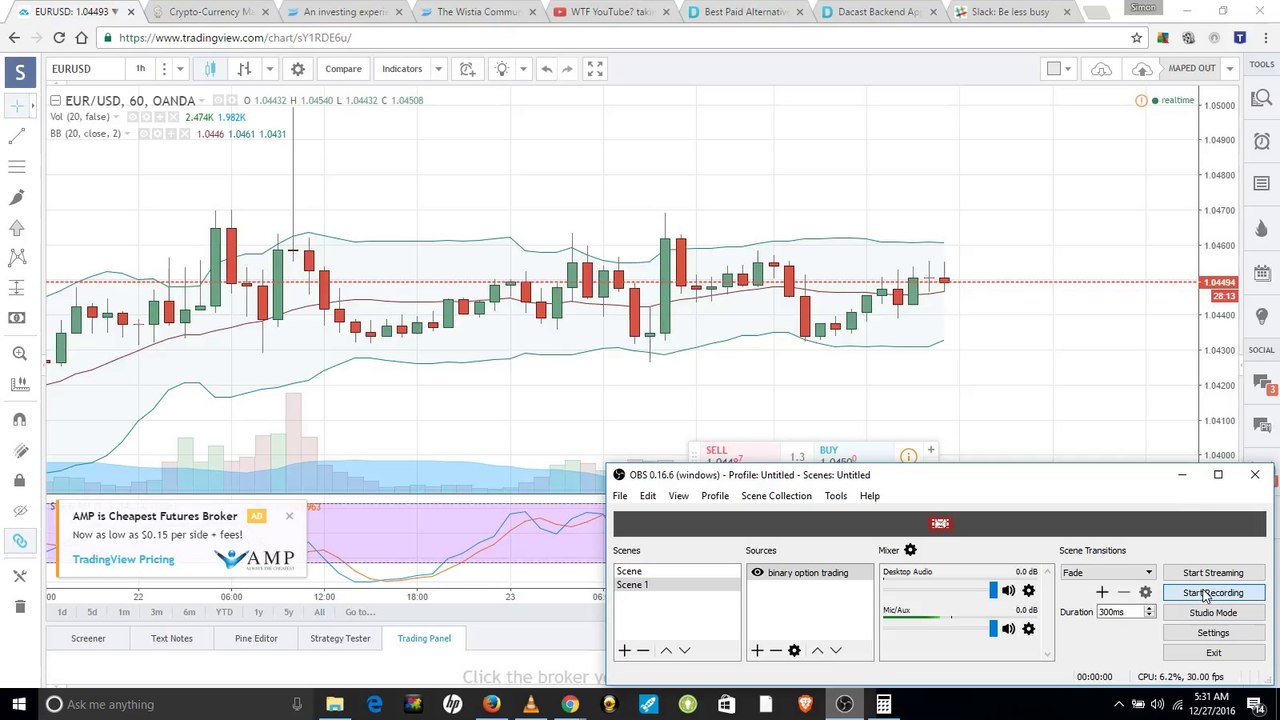Click the trash remove drawings icon
1280x720 pixels.
click(x=19, y=606)
